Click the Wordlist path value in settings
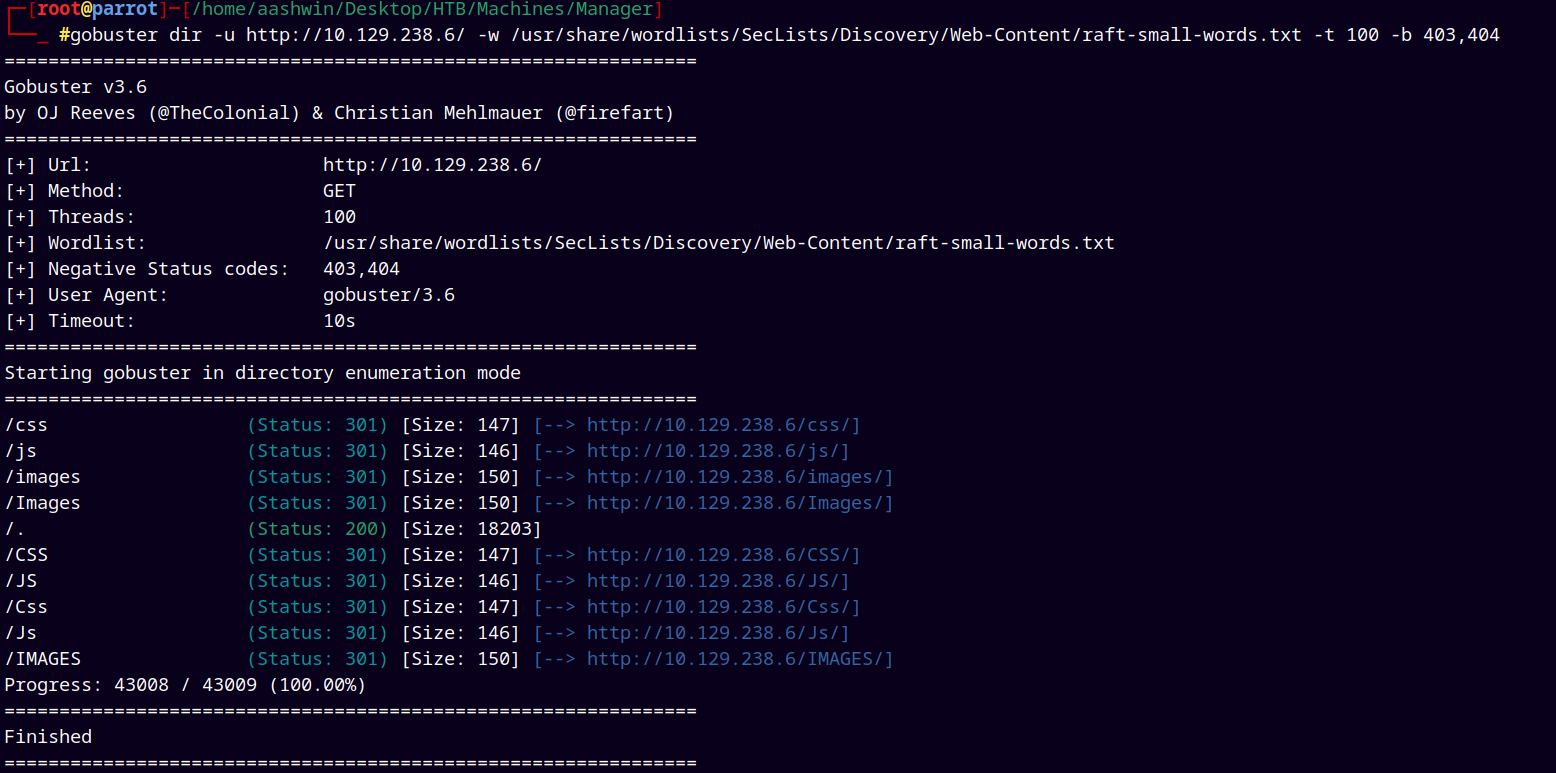This screenshot has width=1556, height=773. tap(718, 243)
